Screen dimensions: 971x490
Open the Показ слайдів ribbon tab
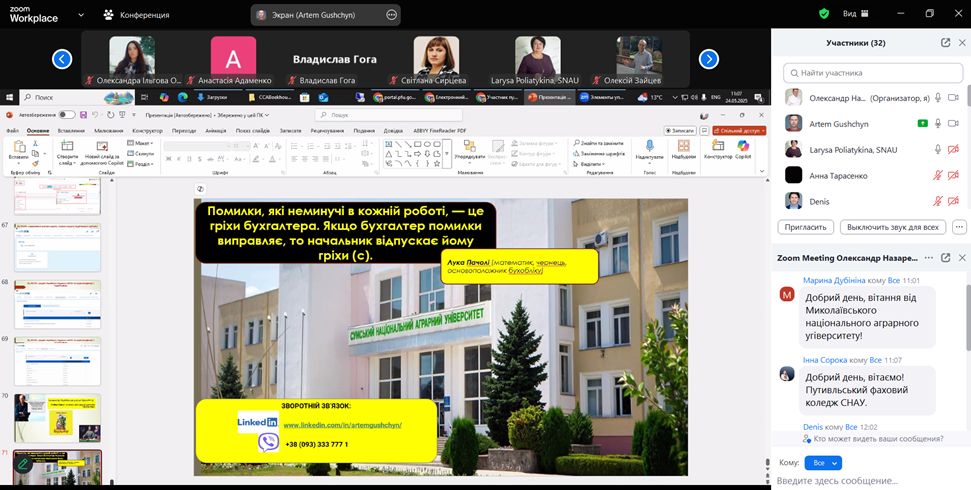click(253, 131)
